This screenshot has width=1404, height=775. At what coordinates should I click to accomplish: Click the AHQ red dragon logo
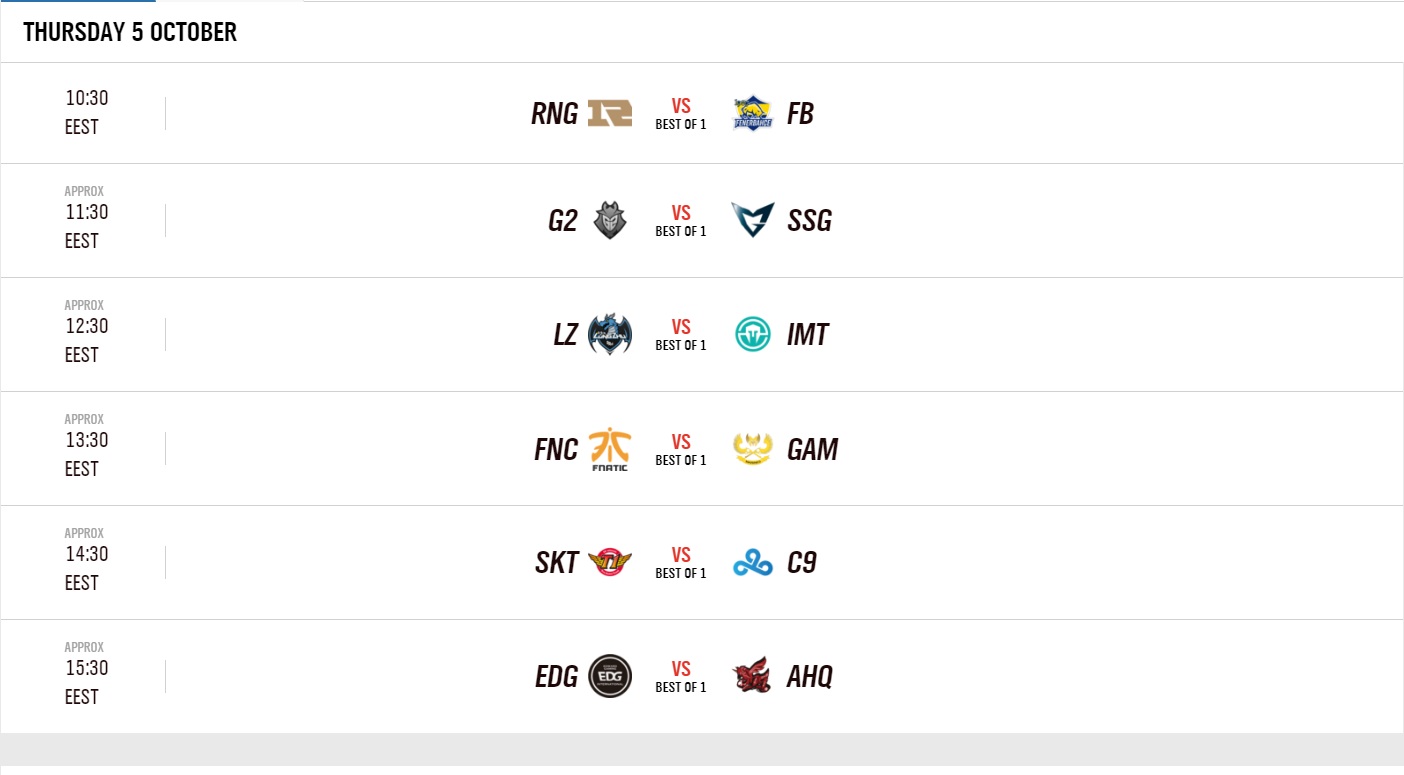[752, 677]
